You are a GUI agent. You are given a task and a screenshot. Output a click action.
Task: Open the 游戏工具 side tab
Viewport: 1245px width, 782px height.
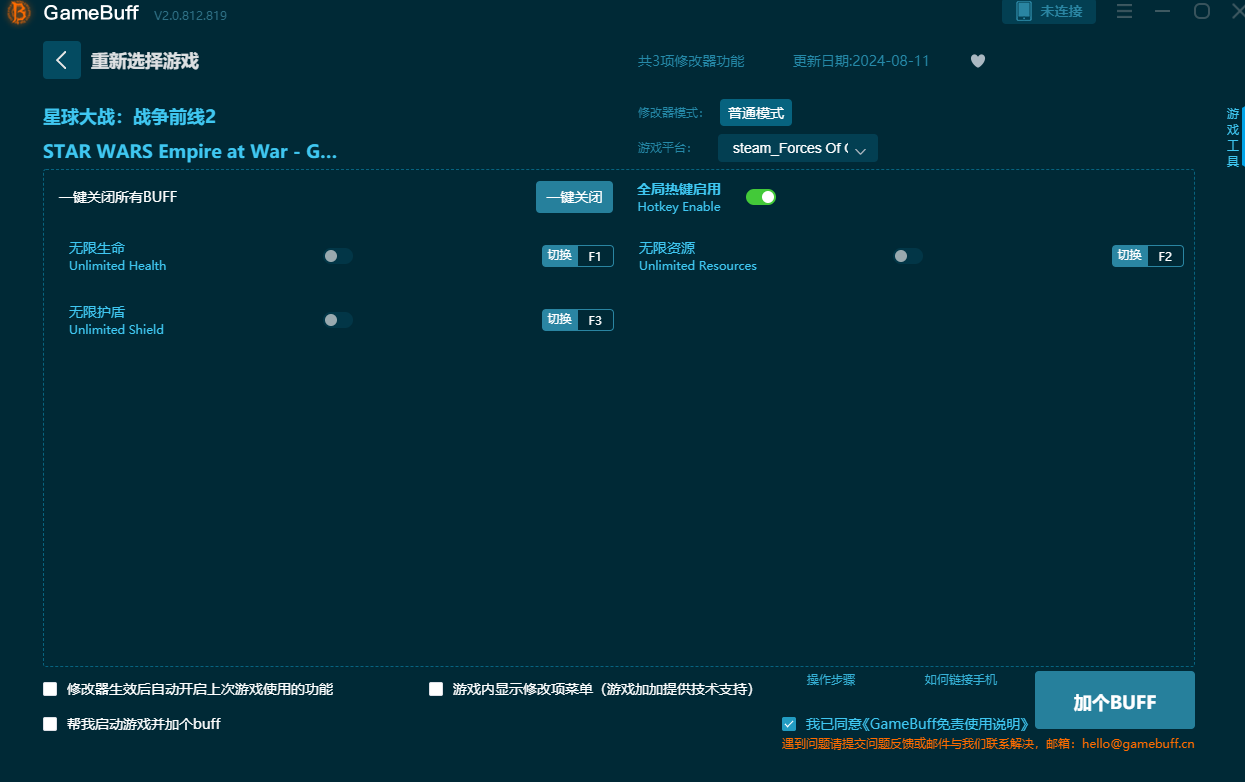pos(1234,138)
